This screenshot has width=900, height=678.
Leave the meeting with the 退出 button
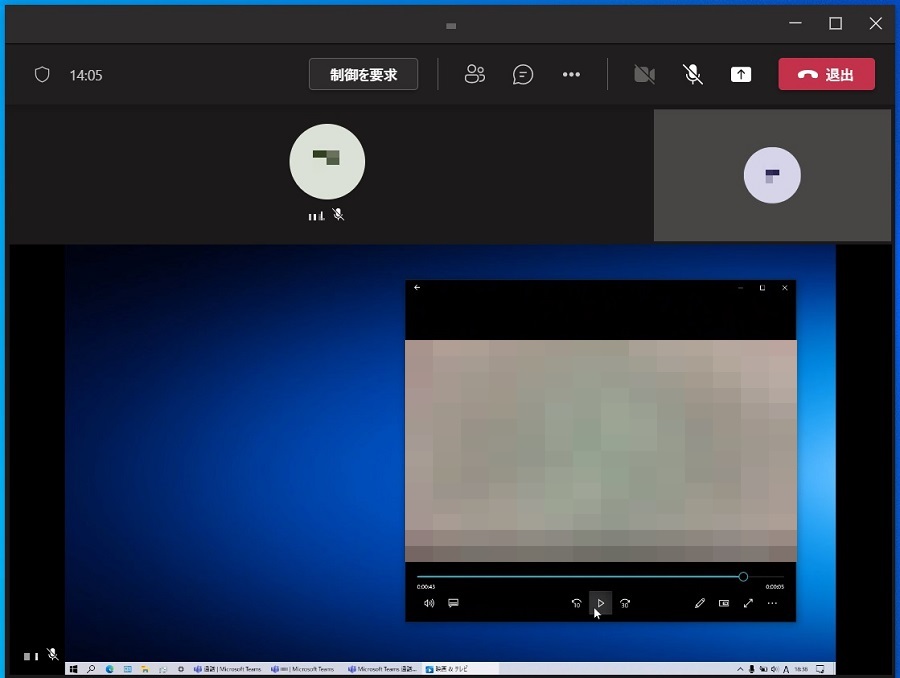click(826, 75)
